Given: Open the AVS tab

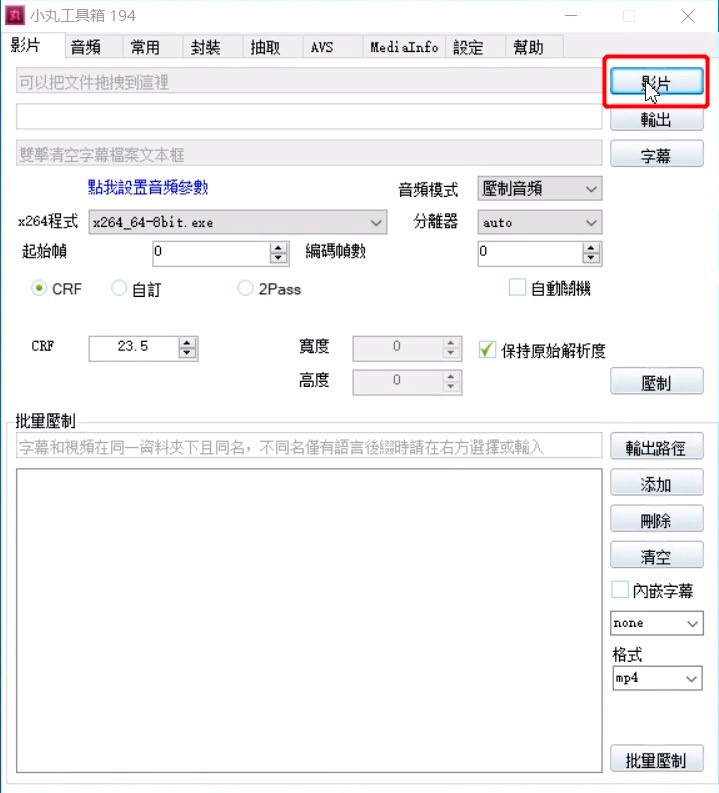Looking at the screenshot, I should tap(332, 47).
